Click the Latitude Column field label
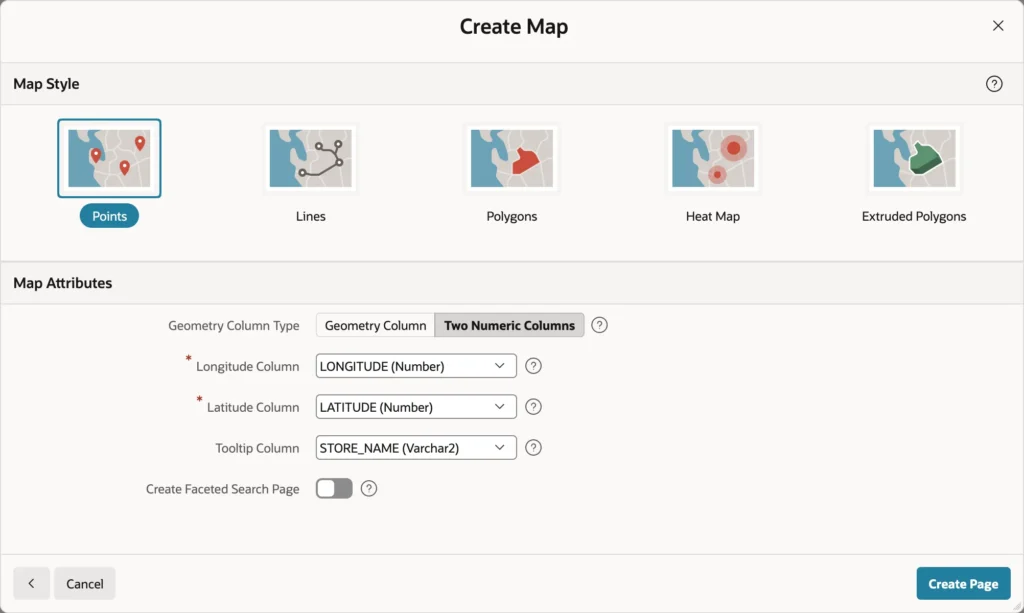 pyautogui.click(x=253, y=407)
